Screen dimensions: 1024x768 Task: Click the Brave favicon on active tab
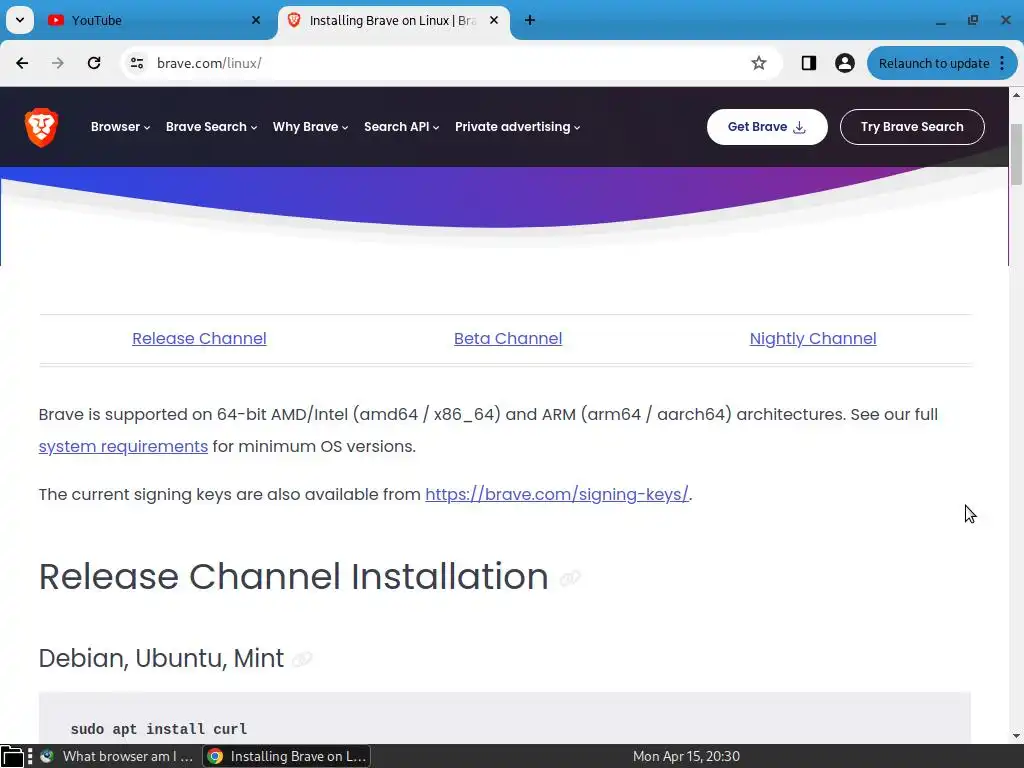point(294,20)
